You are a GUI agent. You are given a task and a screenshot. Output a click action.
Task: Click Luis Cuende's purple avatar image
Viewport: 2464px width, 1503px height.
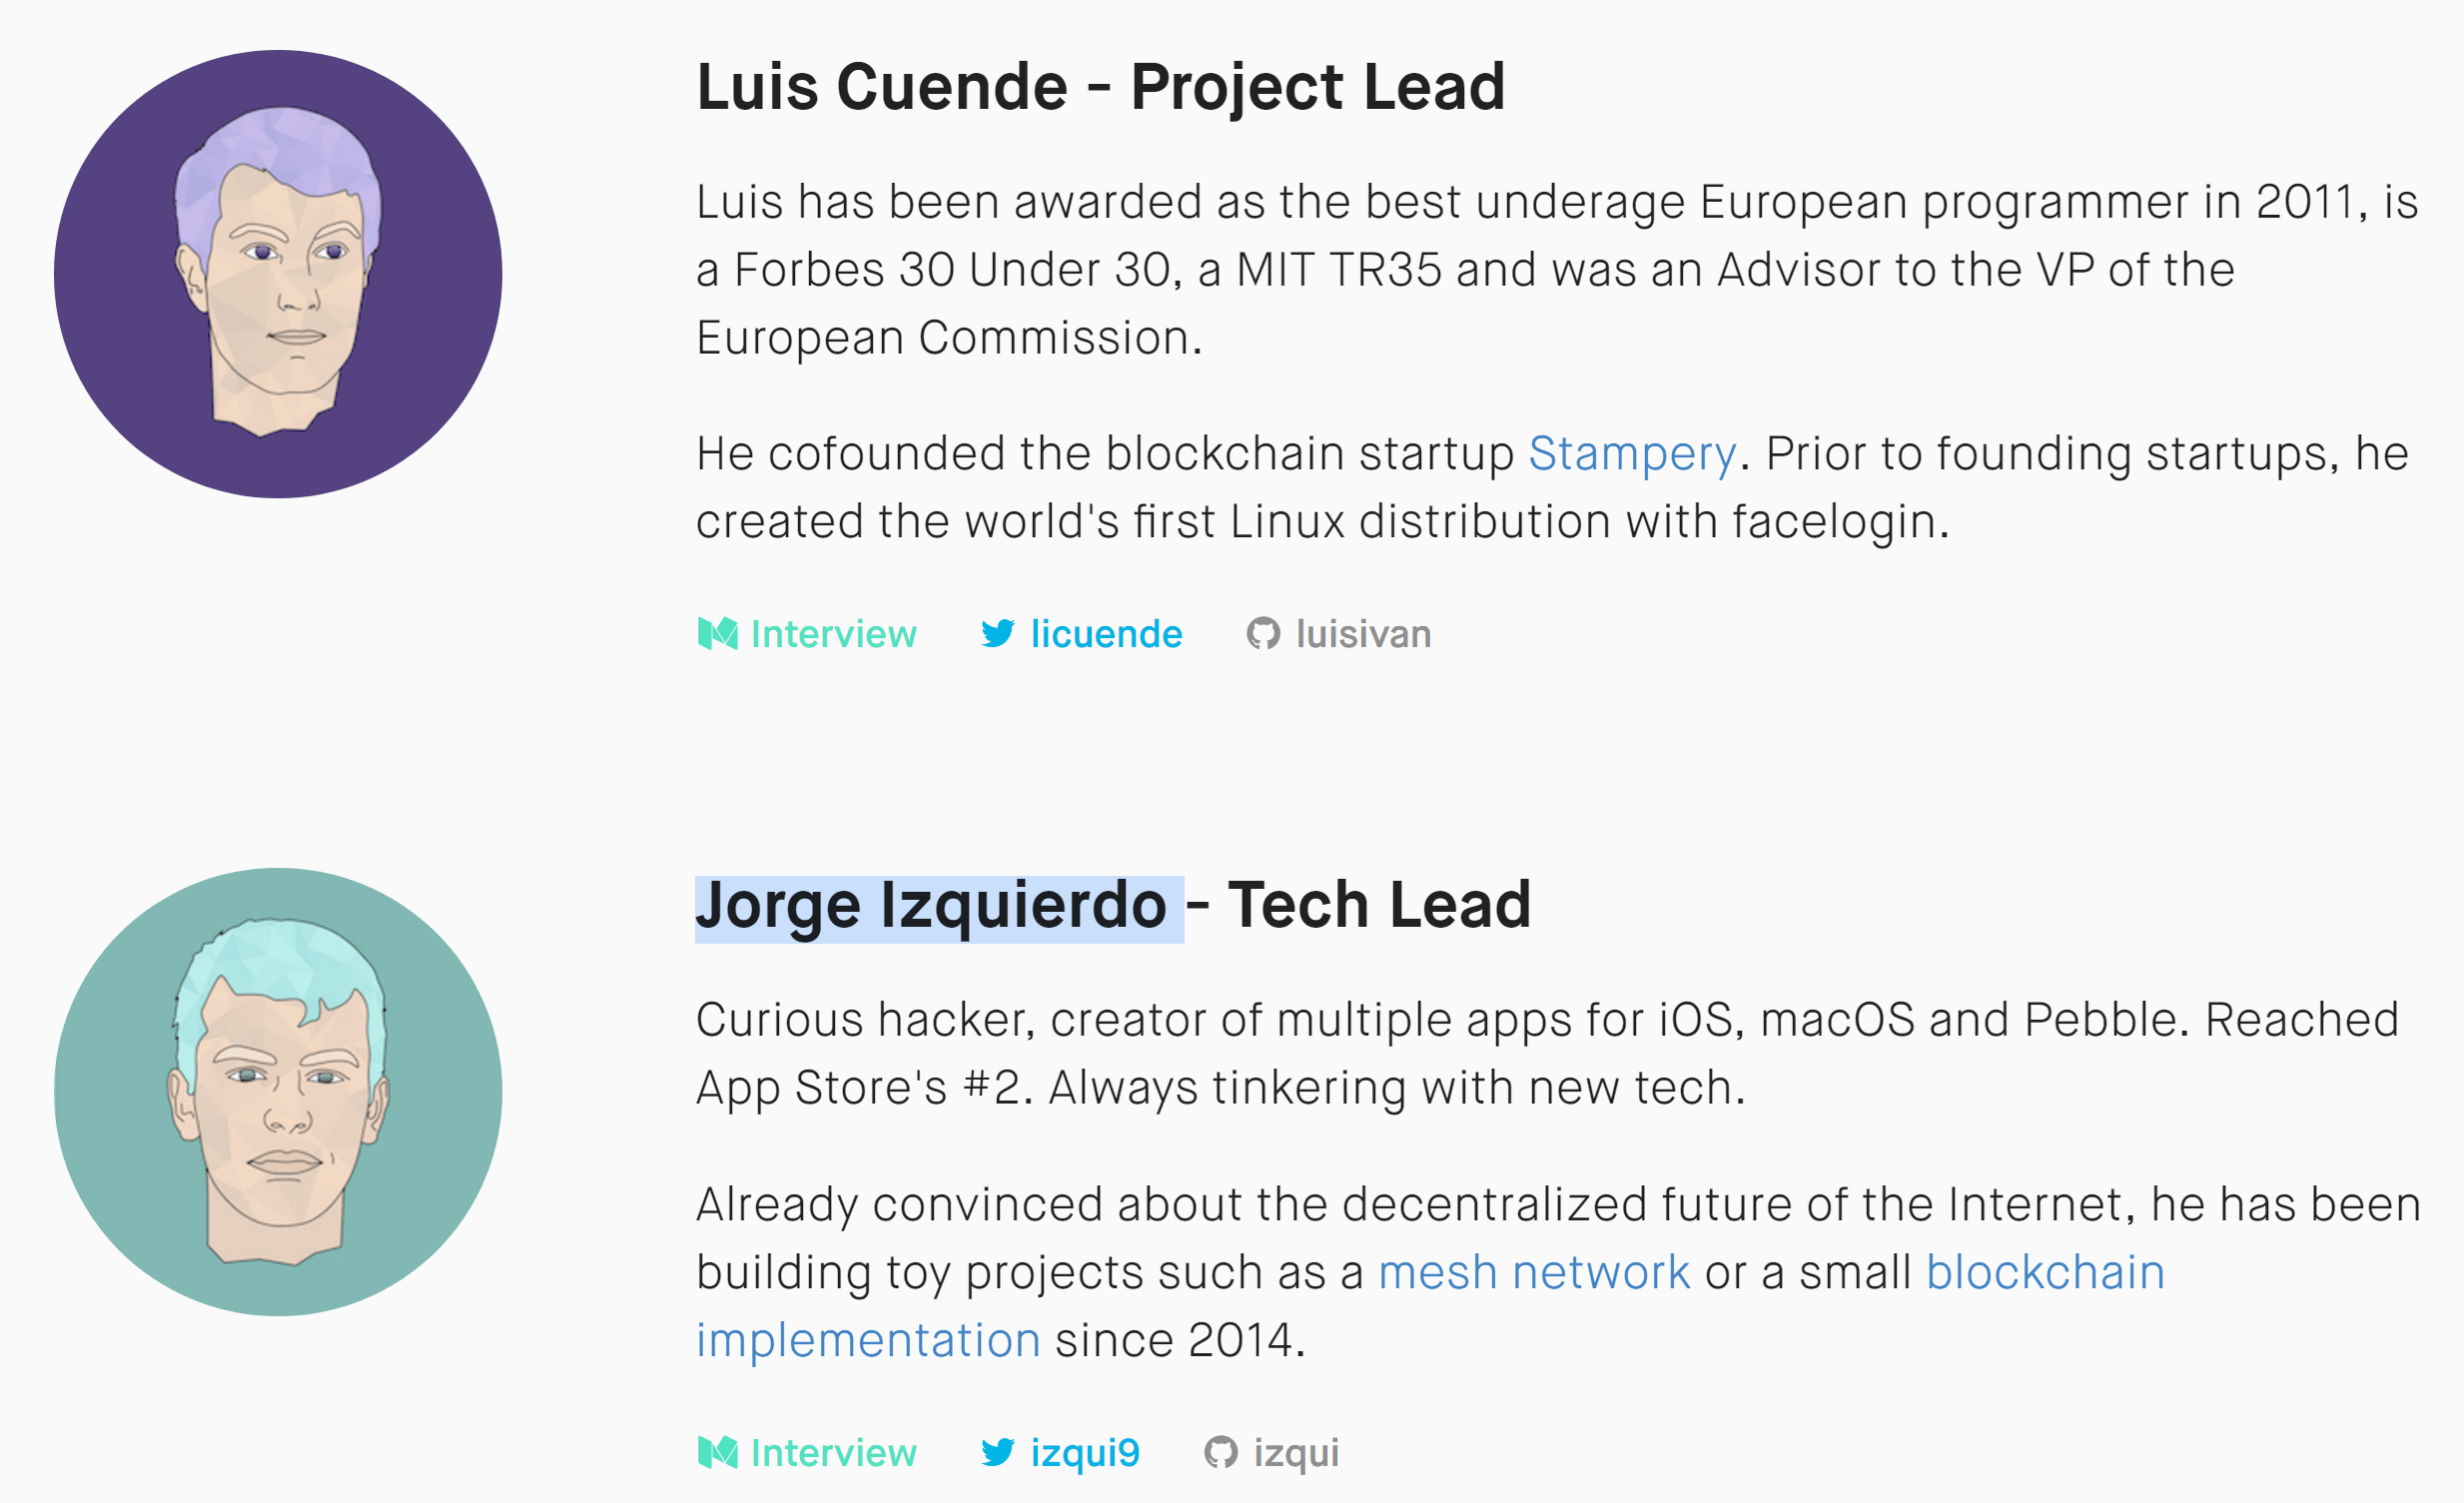coord(278,274)
